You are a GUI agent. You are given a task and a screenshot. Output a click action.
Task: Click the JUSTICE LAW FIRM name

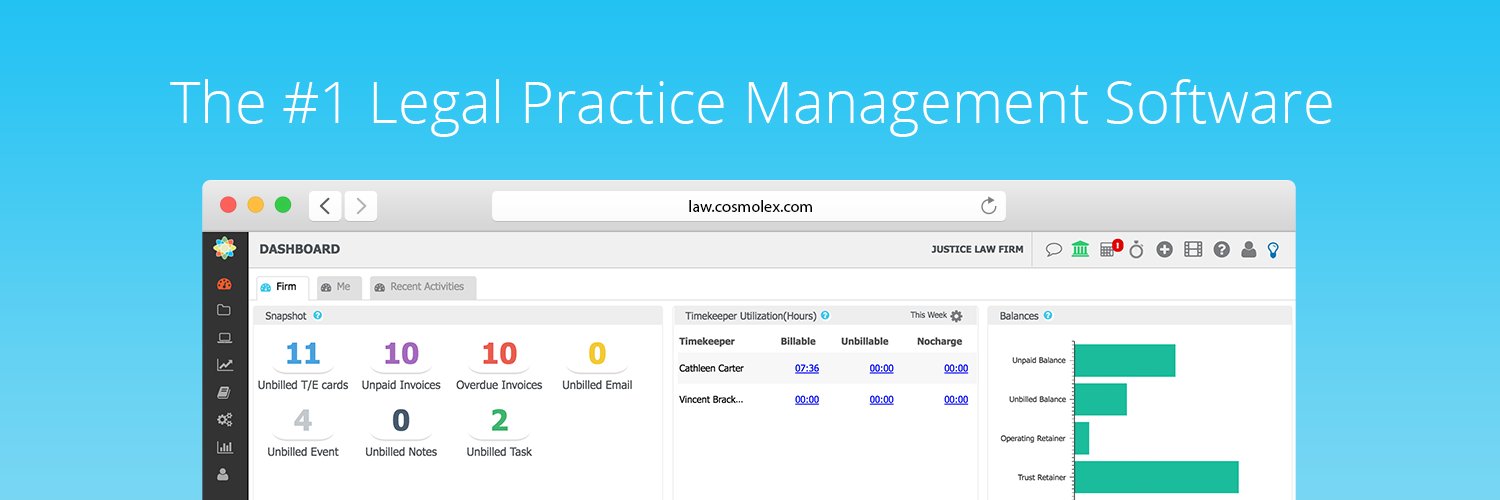[x=977, y=250]
